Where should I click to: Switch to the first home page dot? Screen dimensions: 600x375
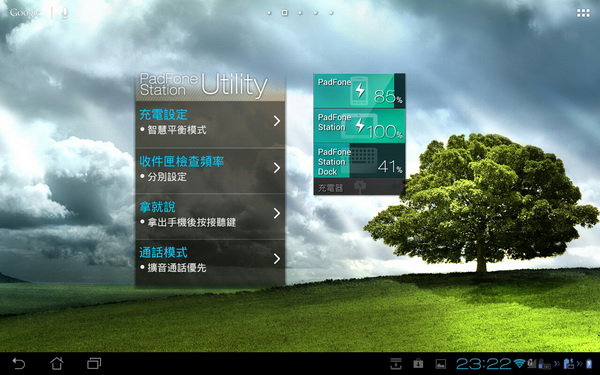click(269, 13)
